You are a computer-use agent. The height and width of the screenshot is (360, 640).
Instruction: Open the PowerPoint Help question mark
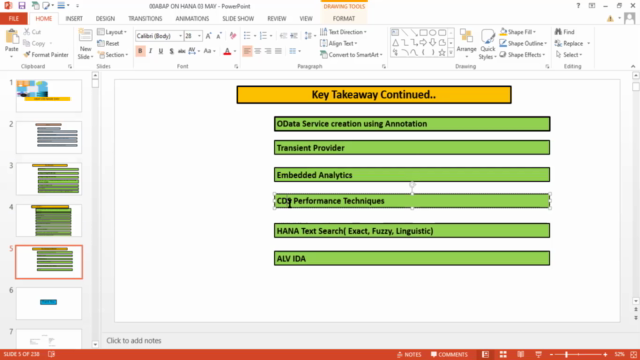578,6
